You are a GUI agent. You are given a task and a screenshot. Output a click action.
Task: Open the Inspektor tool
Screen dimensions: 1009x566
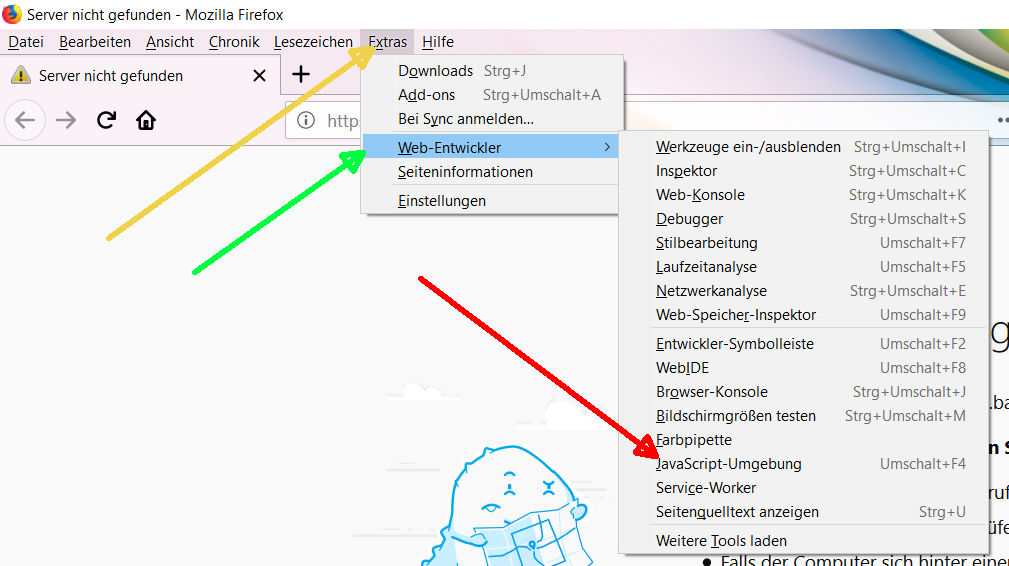click(804, 171)
